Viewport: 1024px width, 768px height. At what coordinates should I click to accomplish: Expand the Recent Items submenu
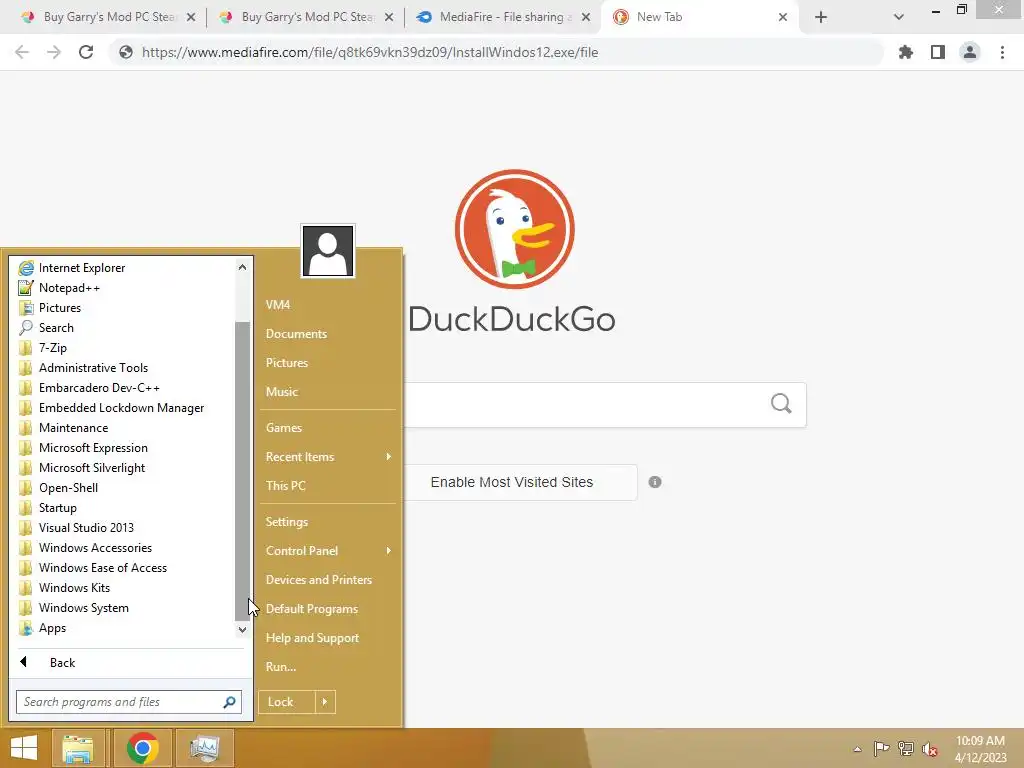pos(328,457)
